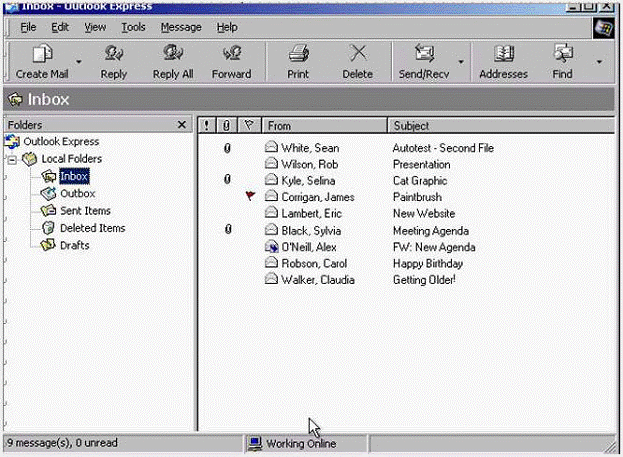
Task: Click the Create Mail toolbar icon
Action: pyautogui.click(x=43, y=54)
